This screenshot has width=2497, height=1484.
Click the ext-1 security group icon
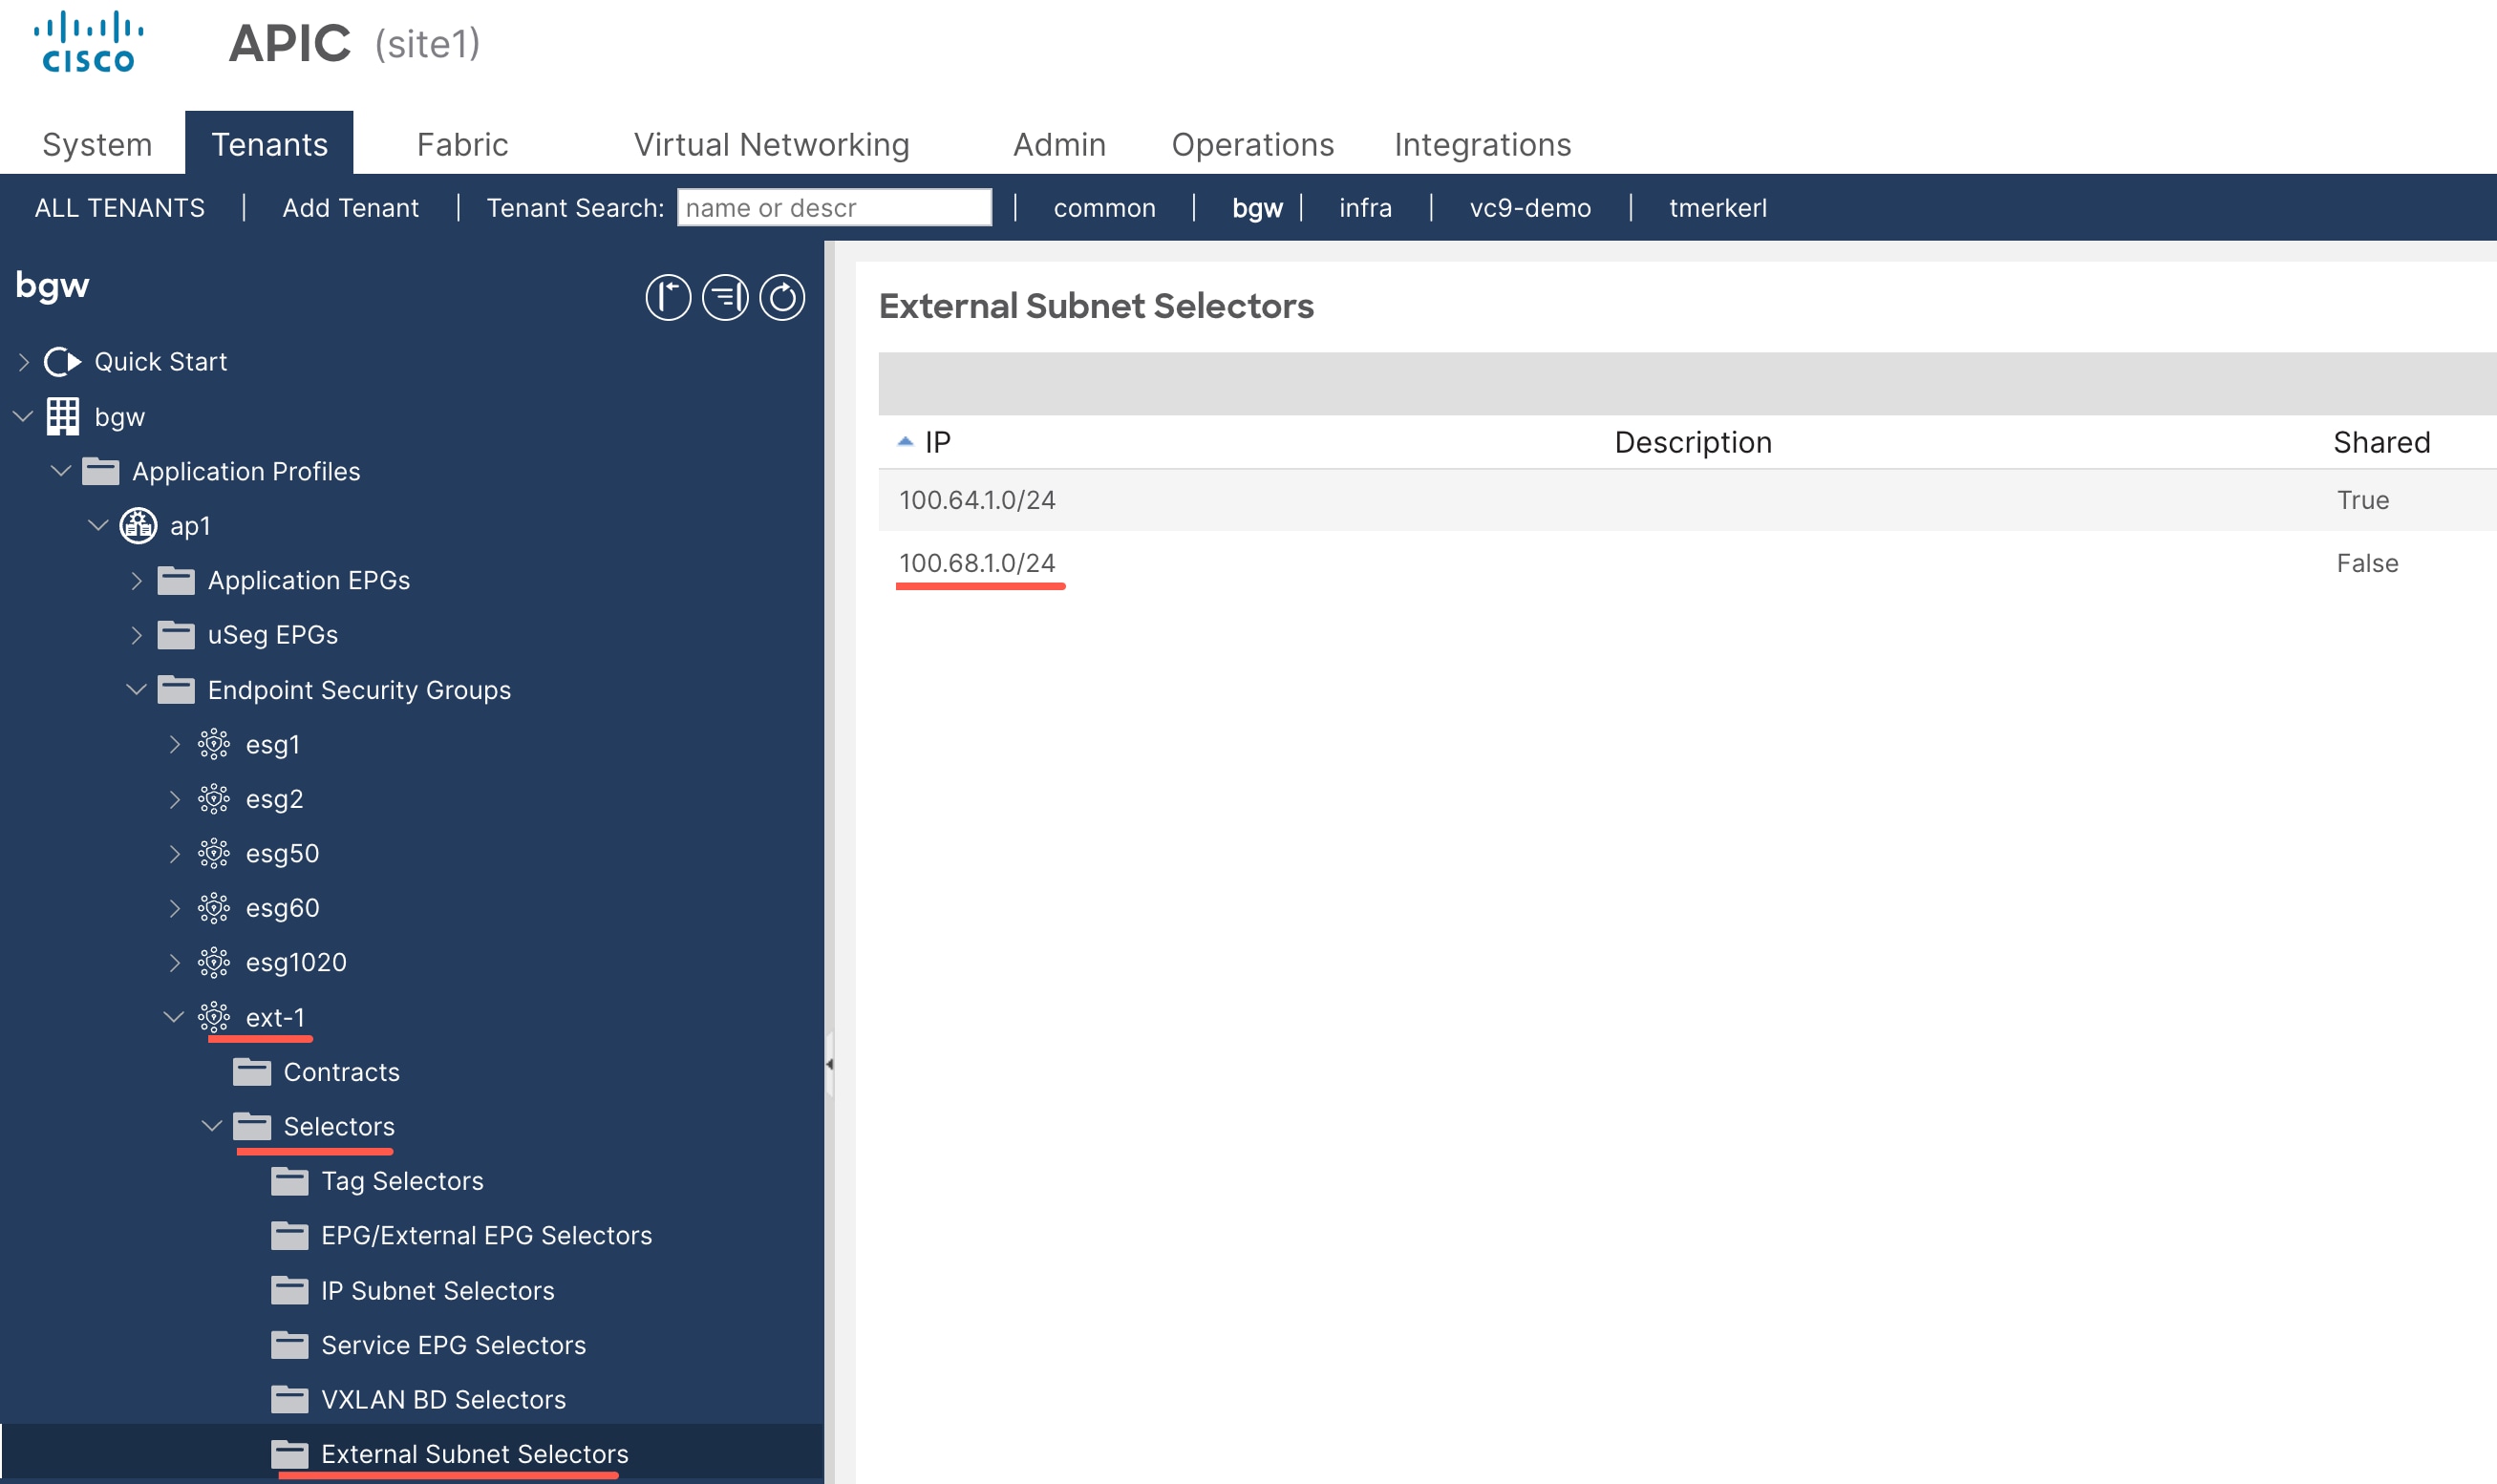214,1017
